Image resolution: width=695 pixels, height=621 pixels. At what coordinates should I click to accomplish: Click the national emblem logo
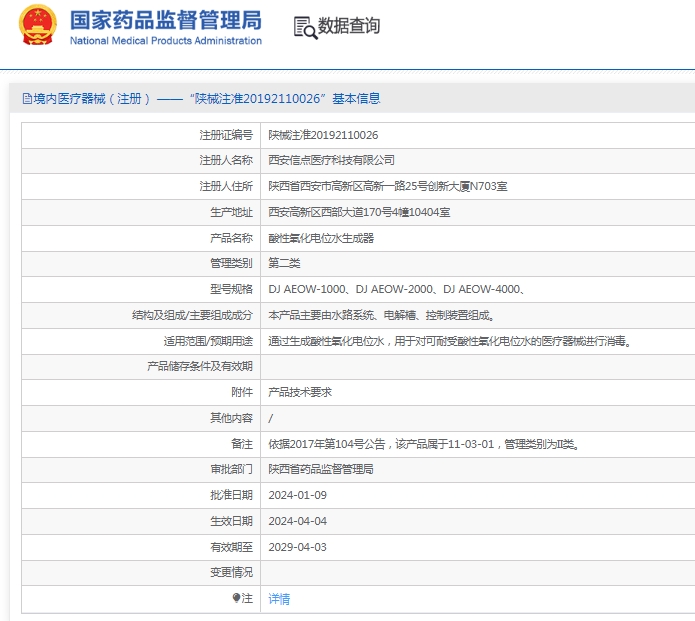tap(38, 25)
